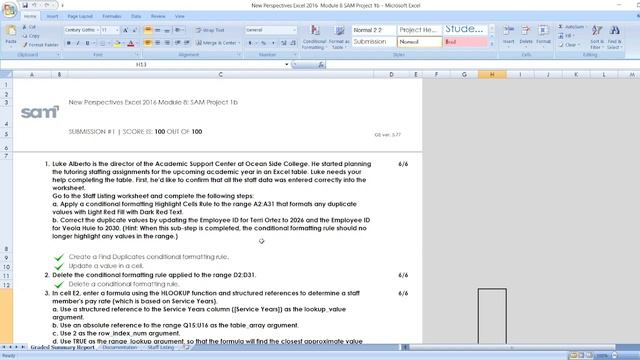Open the font size dropdown
The width and height of the screenshot is (640, 360).
[x=117, y=30]
